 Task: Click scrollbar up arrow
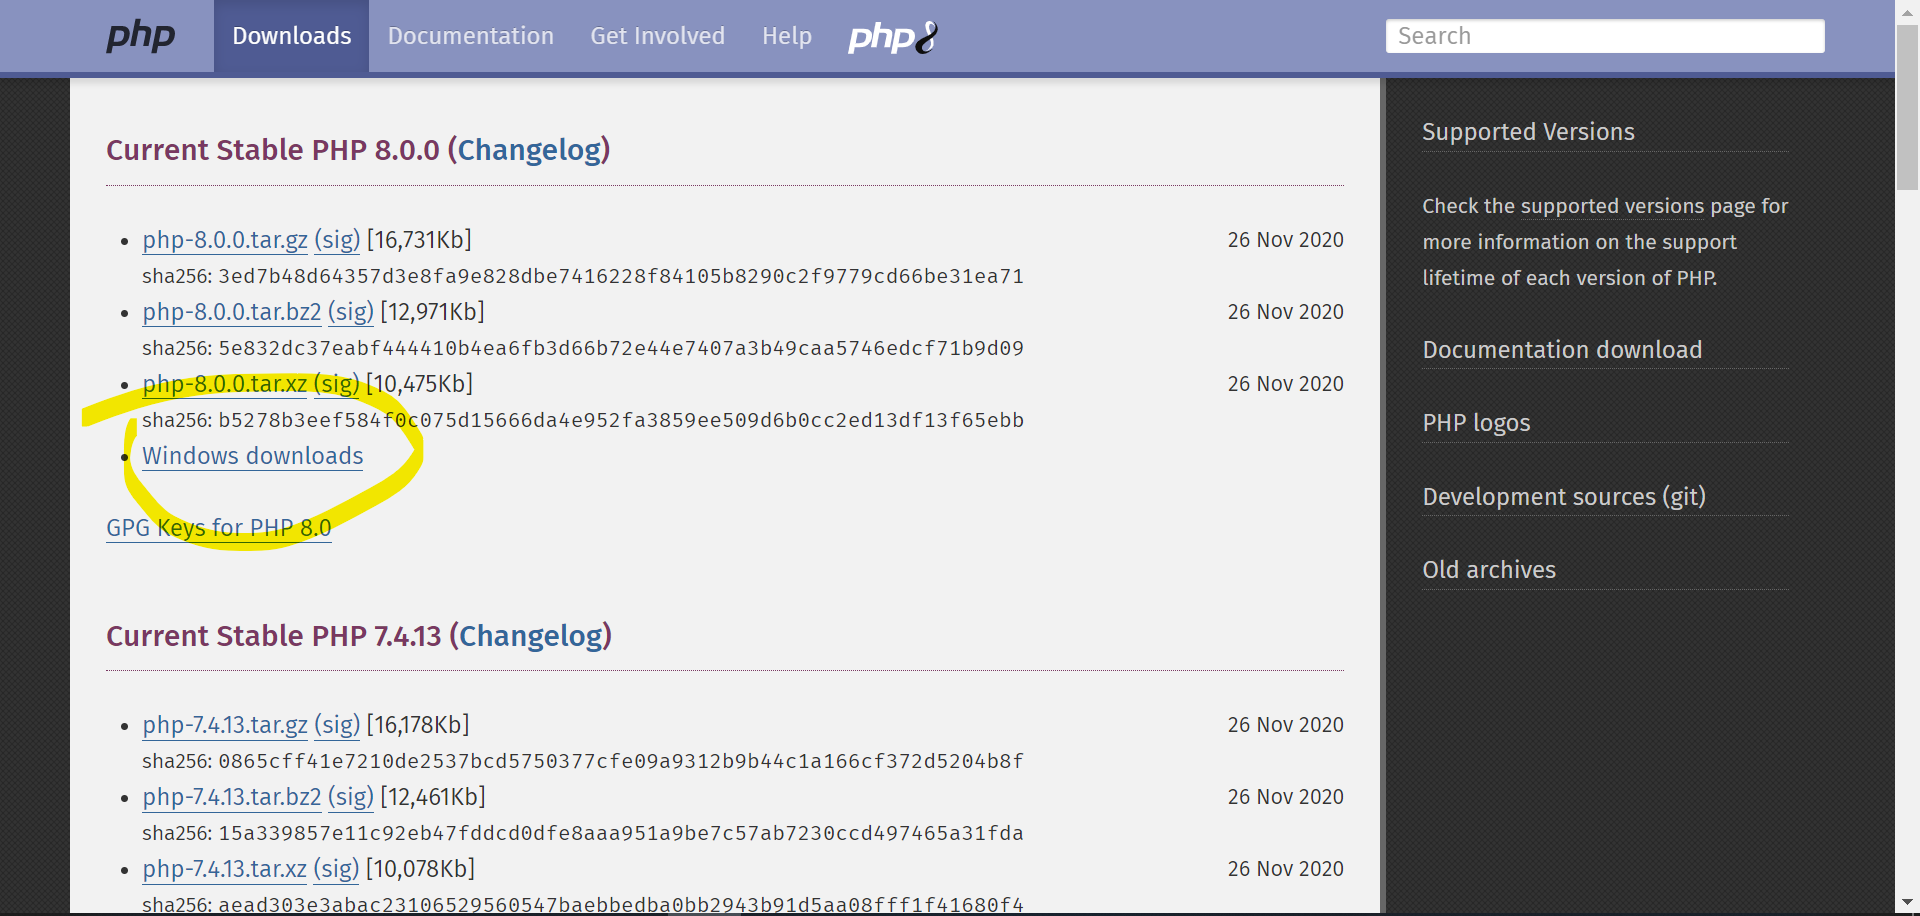pos(1907,10)
